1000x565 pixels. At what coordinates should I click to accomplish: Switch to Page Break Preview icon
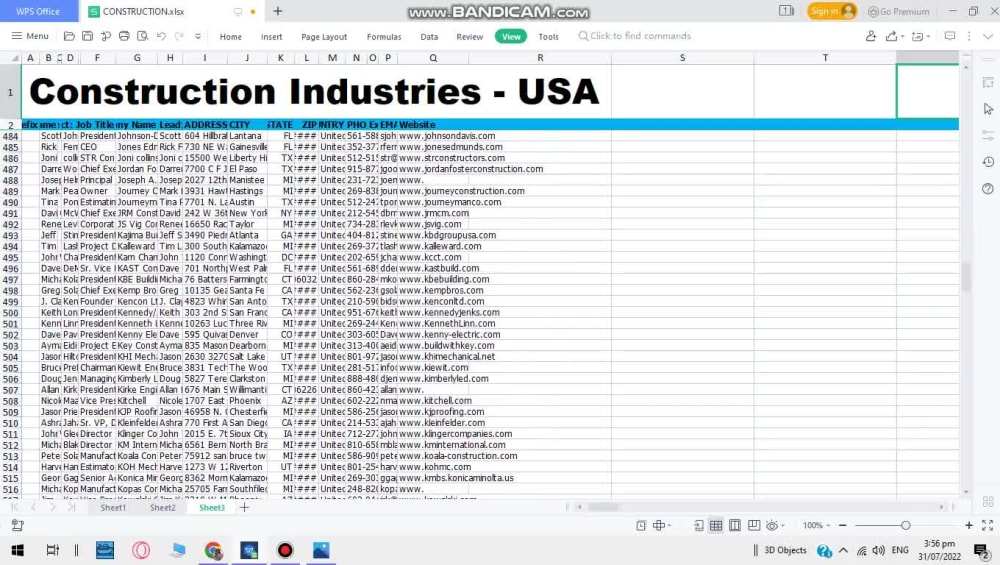(735, 525)
